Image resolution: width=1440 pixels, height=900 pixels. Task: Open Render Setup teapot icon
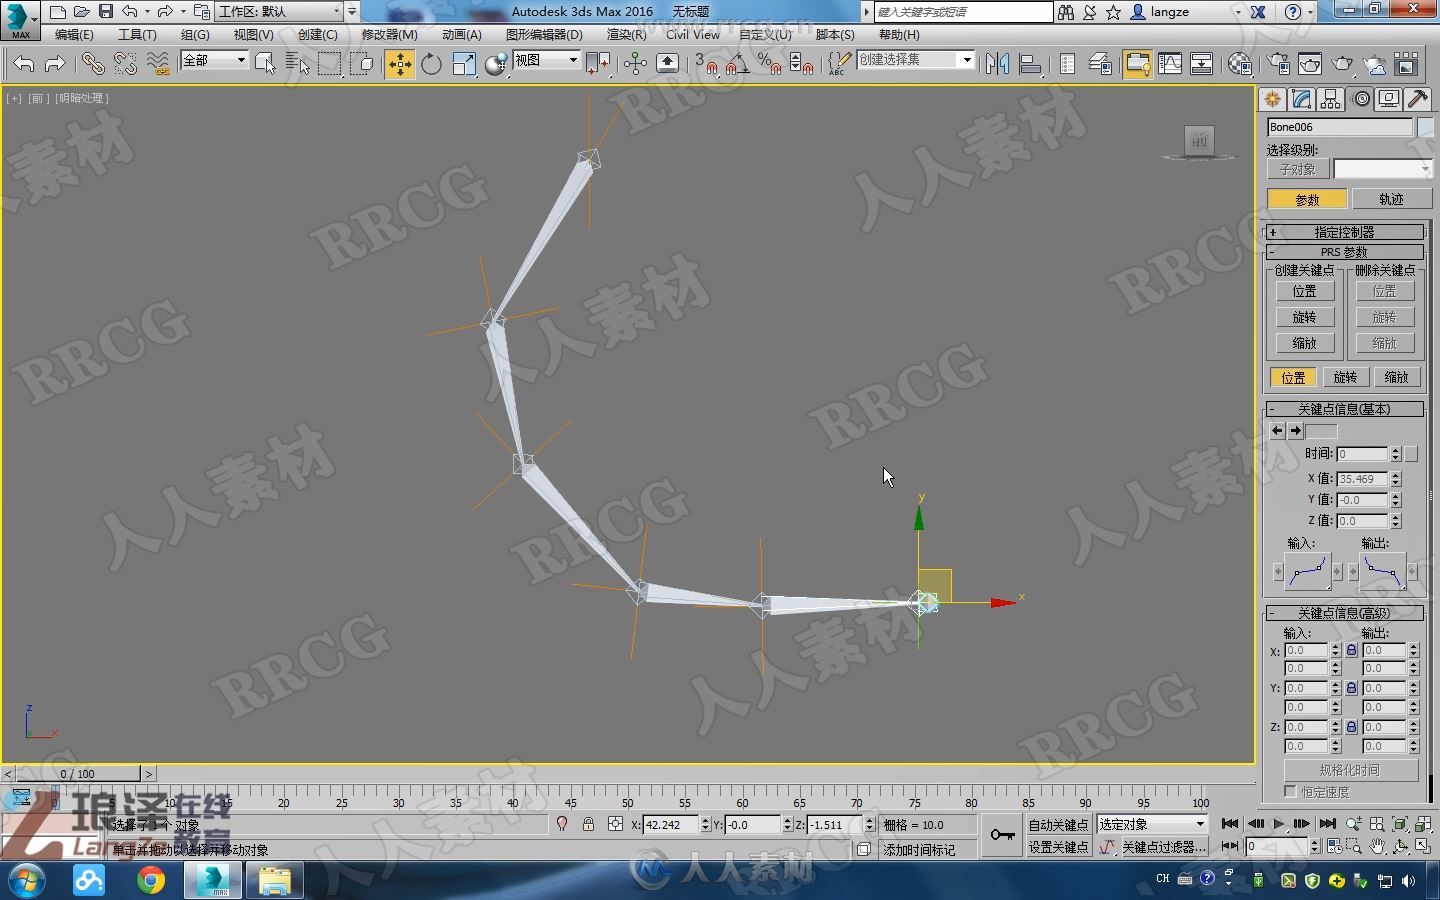(x=1278, y=64)
